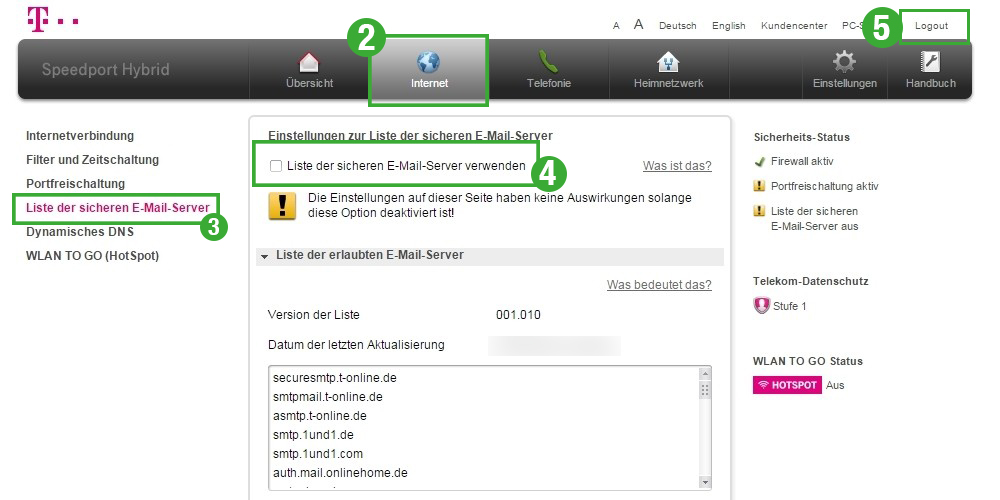The width and height of the screenshot is (1000, 500).
Task: Open the Internet globe icon tab
Action: point(428,63)
